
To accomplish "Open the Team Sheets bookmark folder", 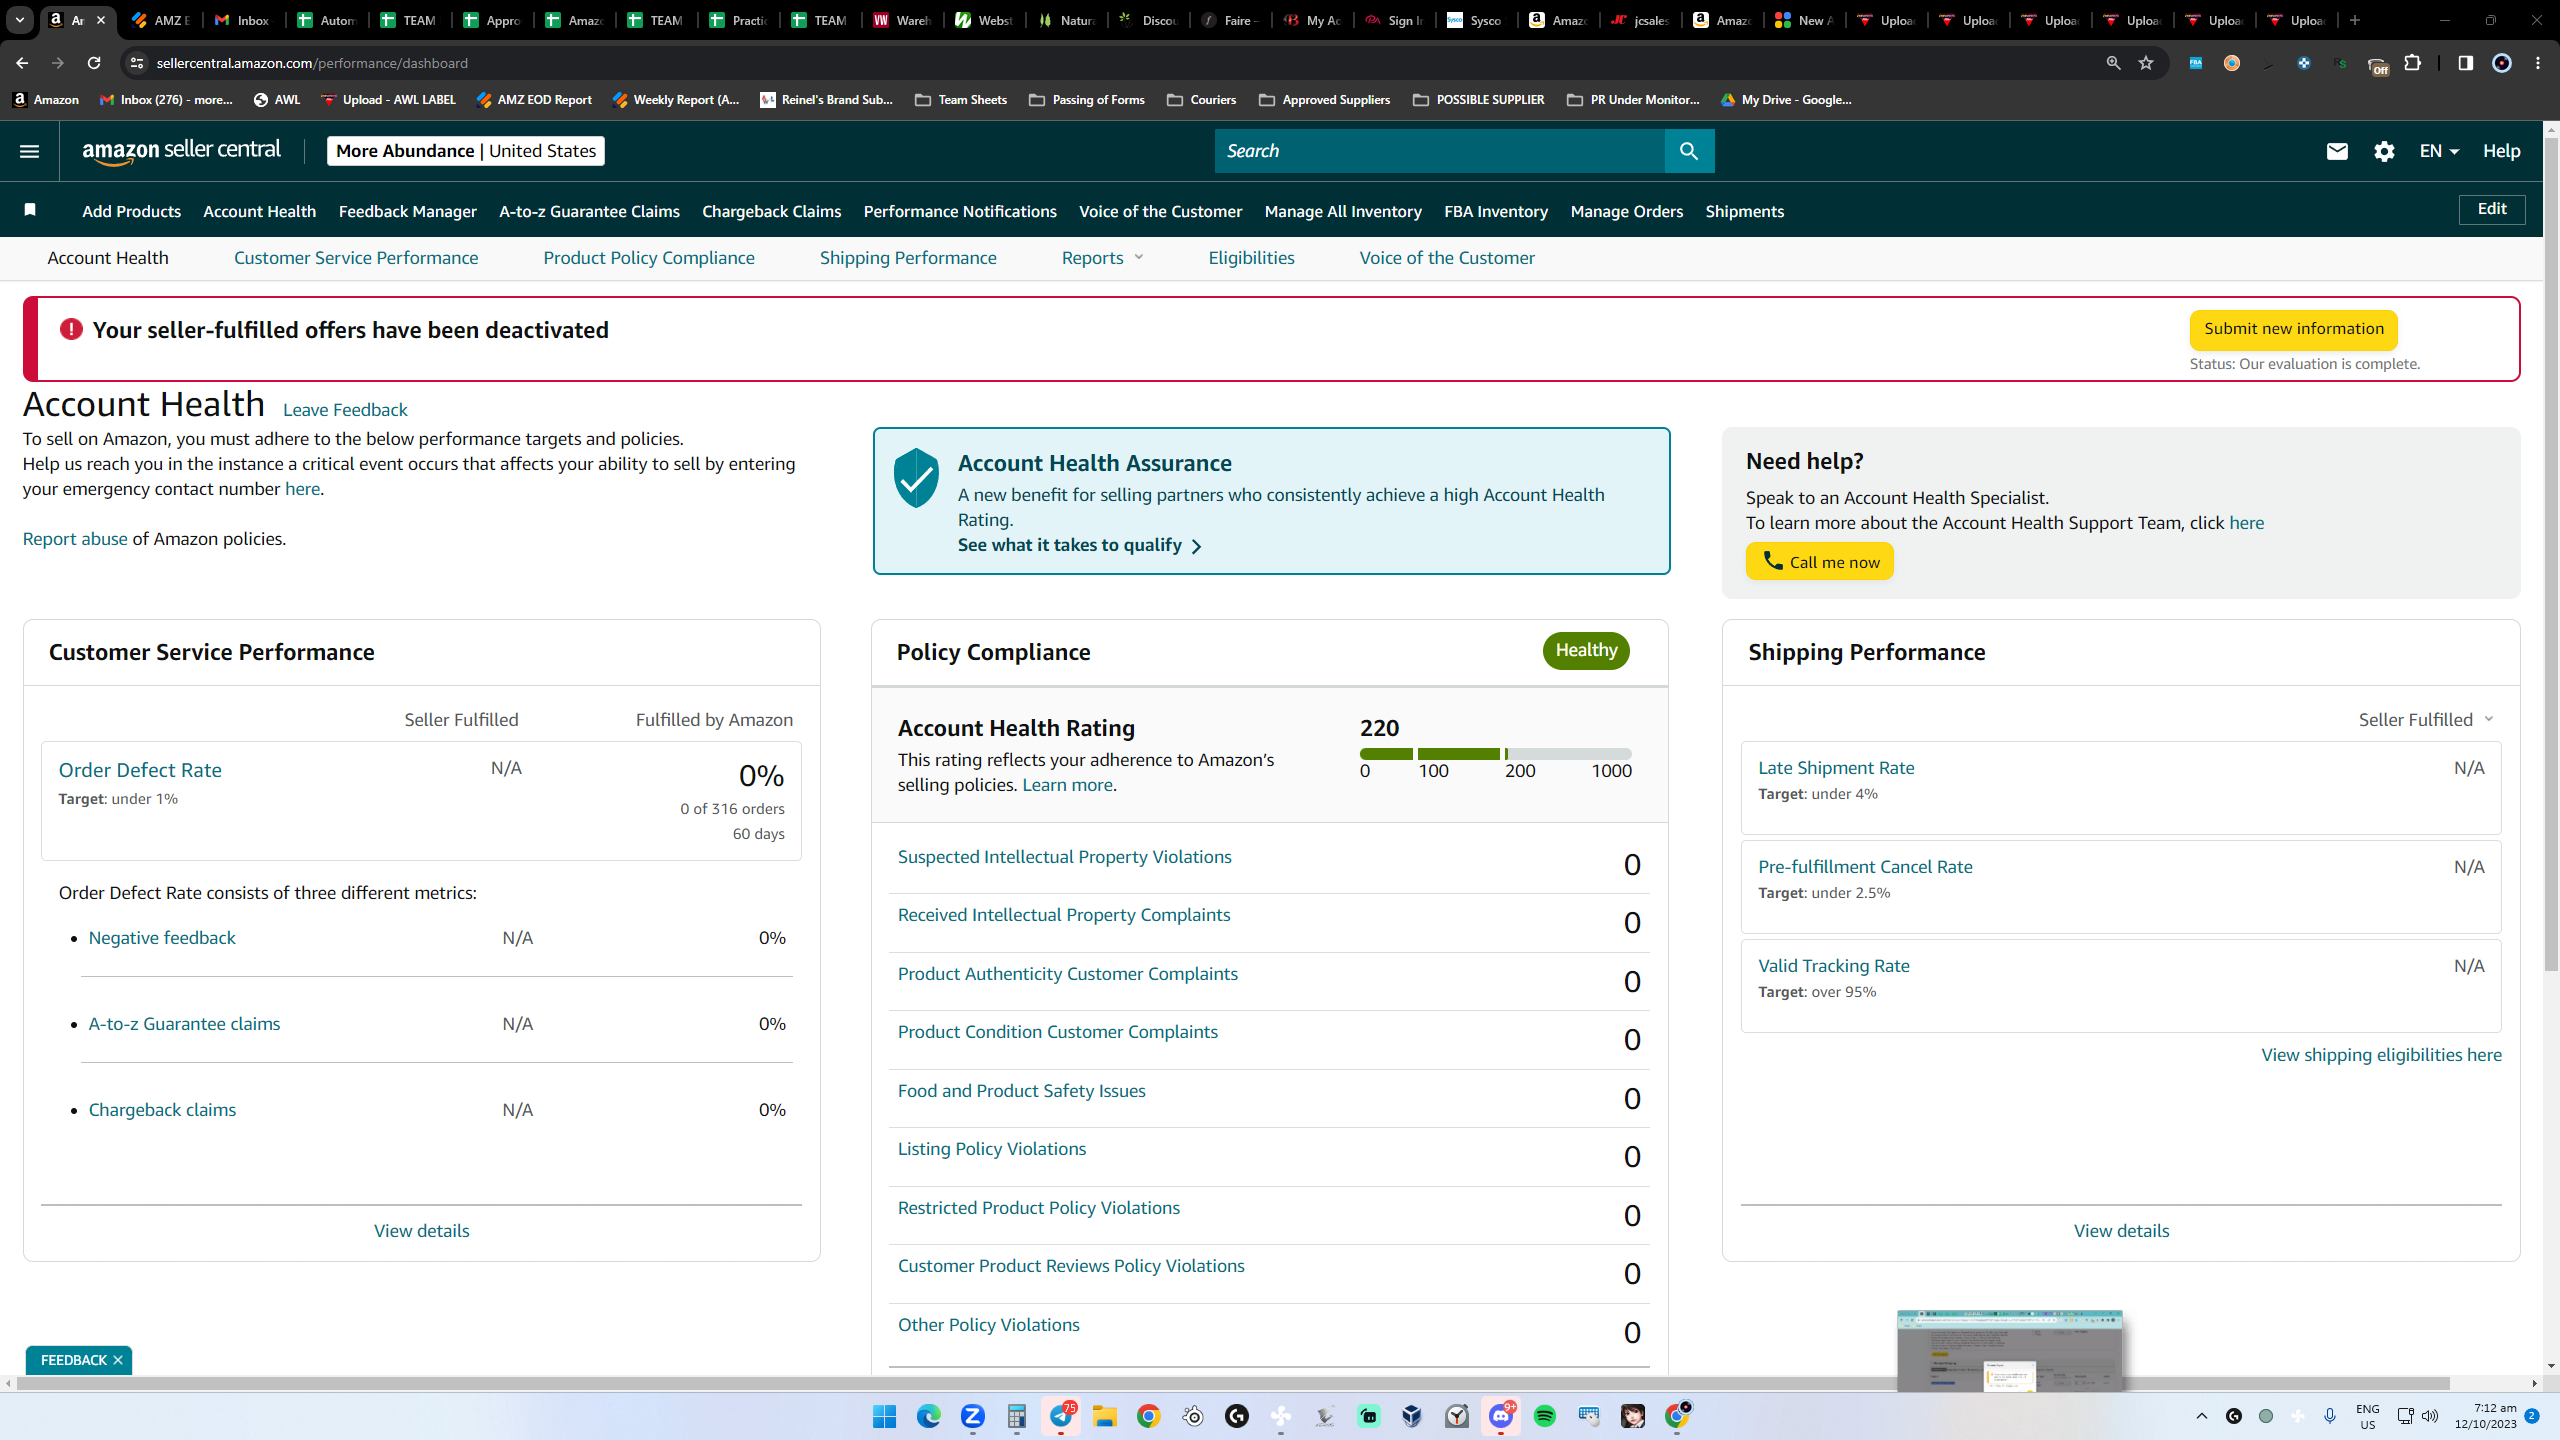I will click(961, 100).
